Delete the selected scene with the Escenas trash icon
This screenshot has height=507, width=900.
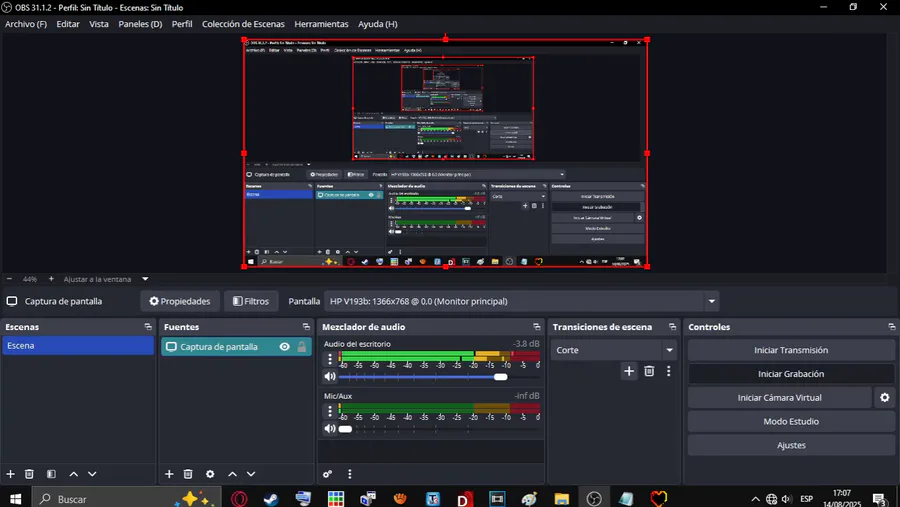click(x=29, y=474)
